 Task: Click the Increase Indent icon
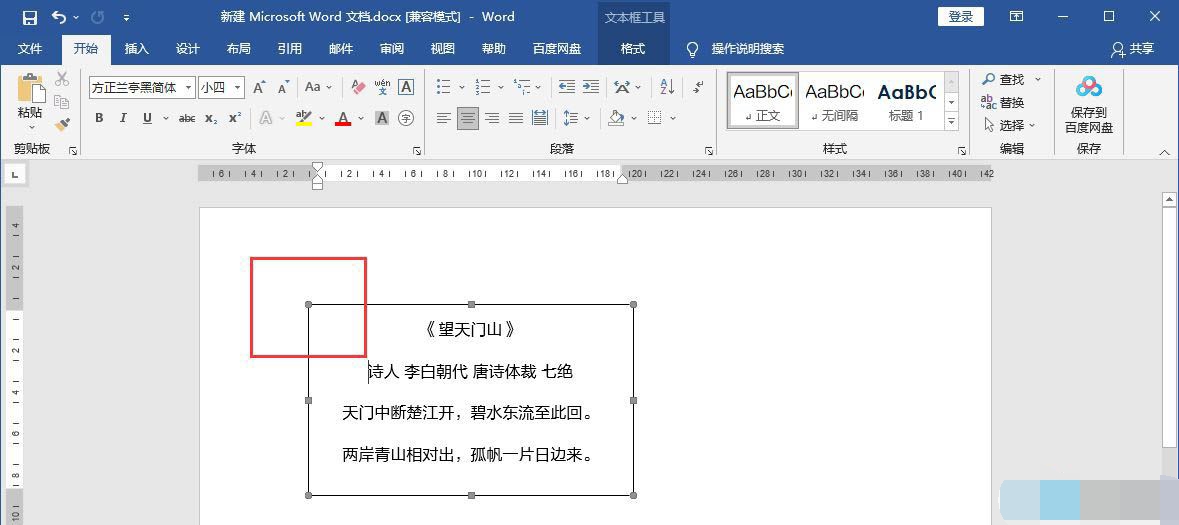(x=591, y=87)
